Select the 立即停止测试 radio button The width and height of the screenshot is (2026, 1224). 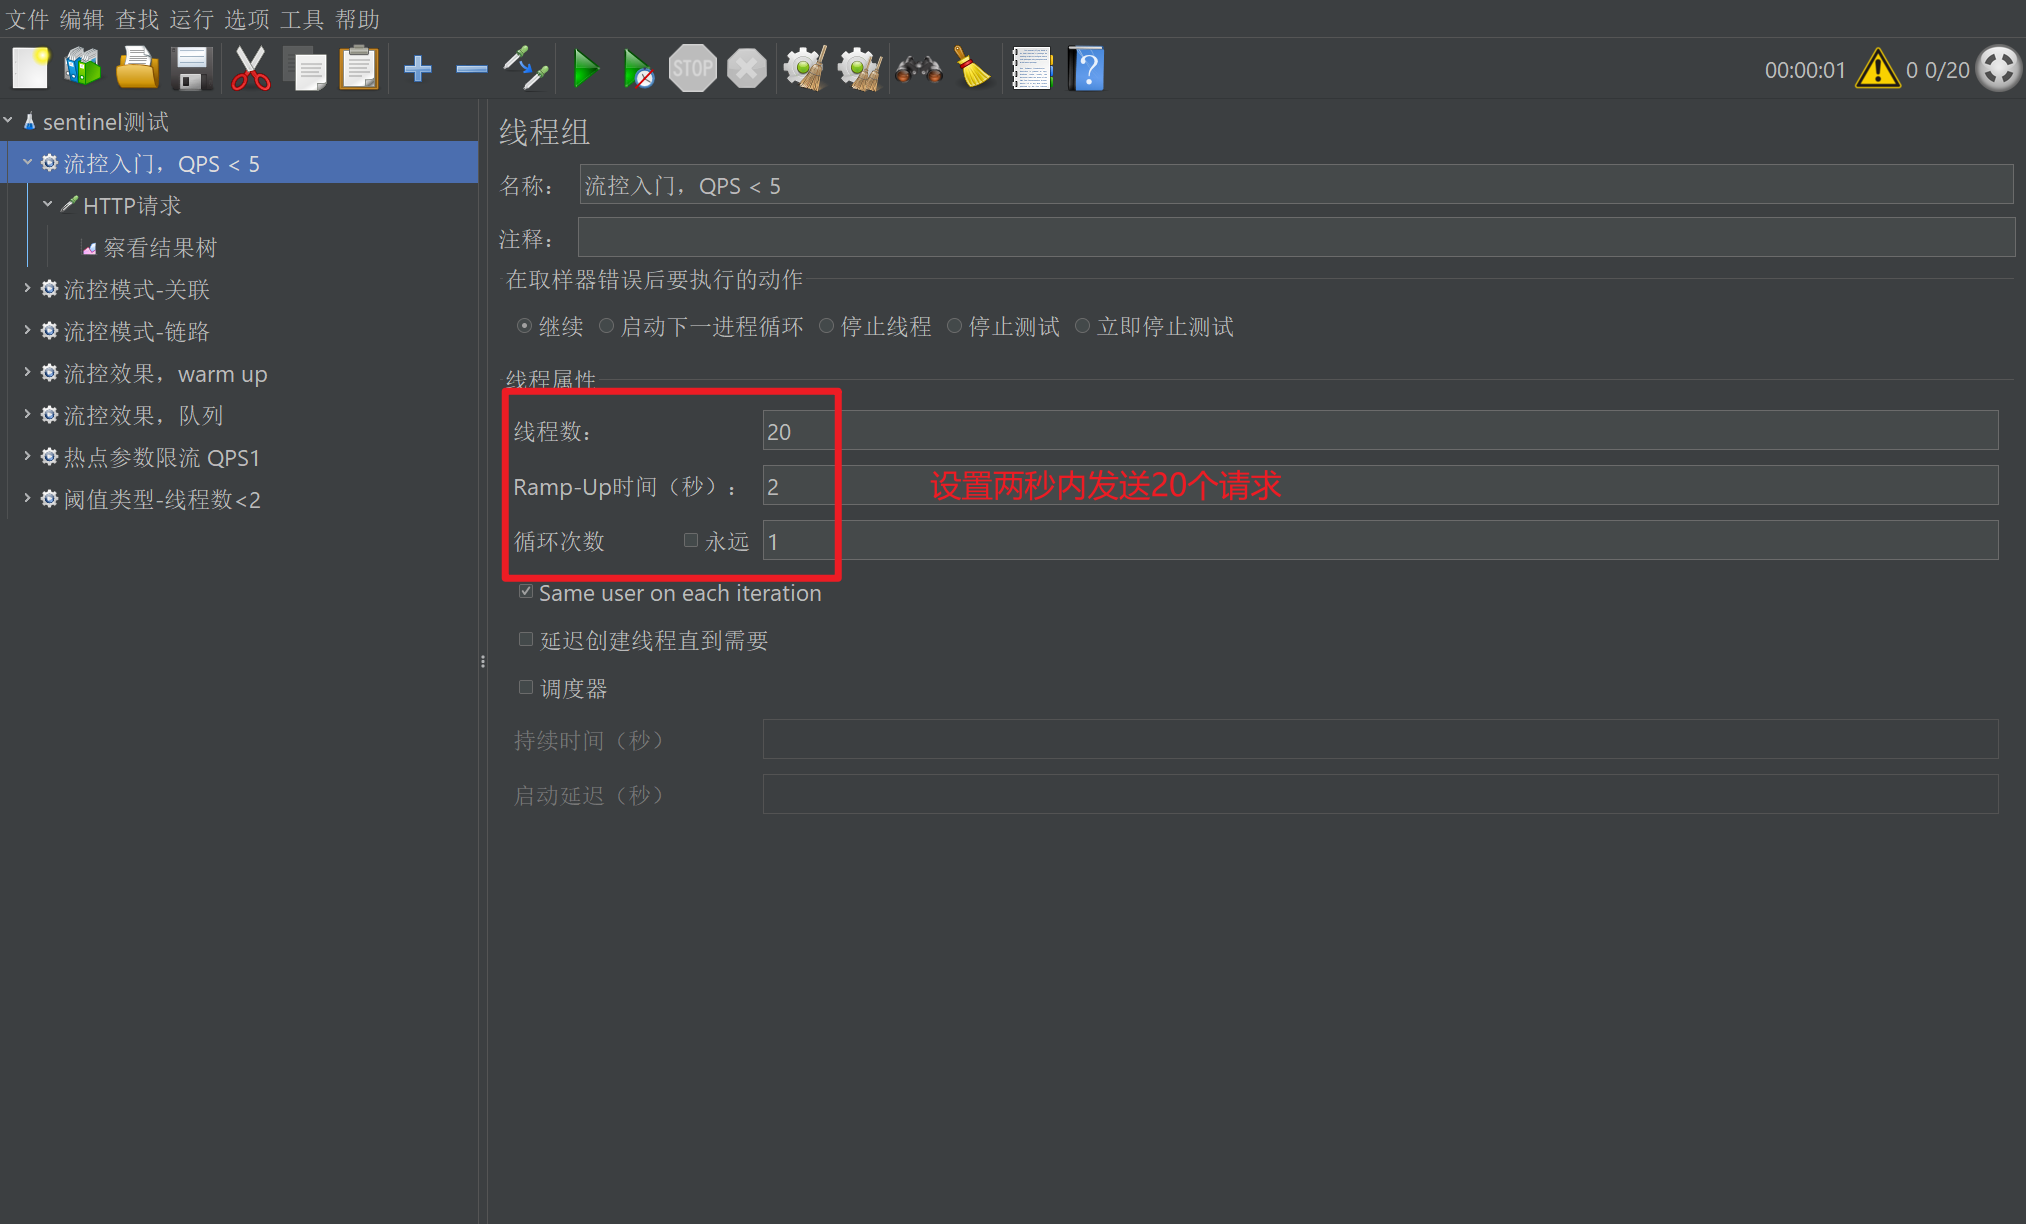[1082, 326]
